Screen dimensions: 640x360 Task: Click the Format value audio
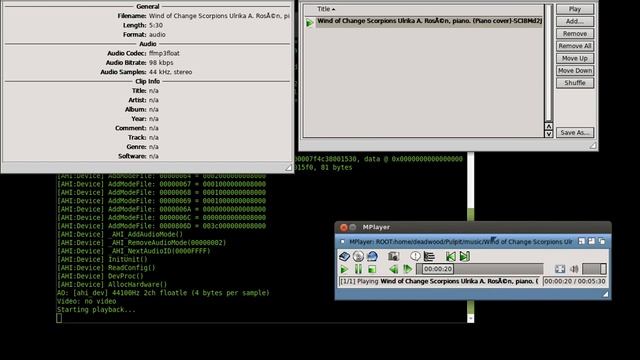tap(157, 35)
